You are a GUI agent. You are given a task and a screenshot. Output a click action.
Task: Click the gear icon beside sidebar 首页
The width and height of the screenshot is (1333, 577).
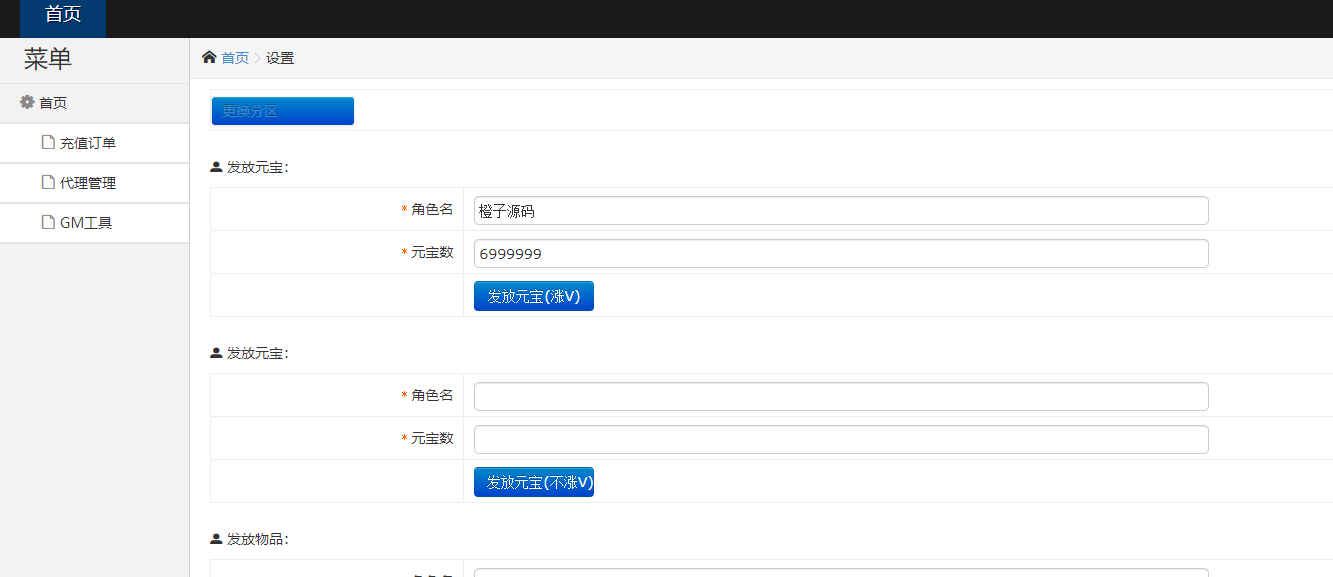point(27,102)
